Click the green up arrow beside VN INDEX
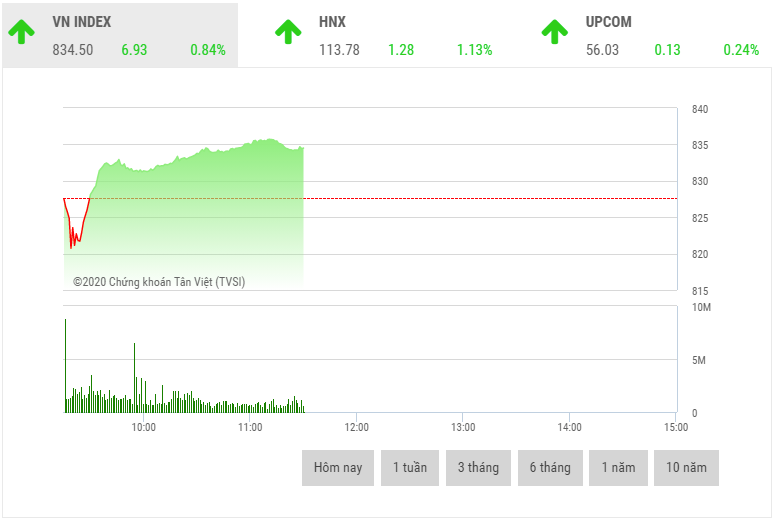Image resolution: width=774 pixels, height=522 pixels. click(21, 32)
